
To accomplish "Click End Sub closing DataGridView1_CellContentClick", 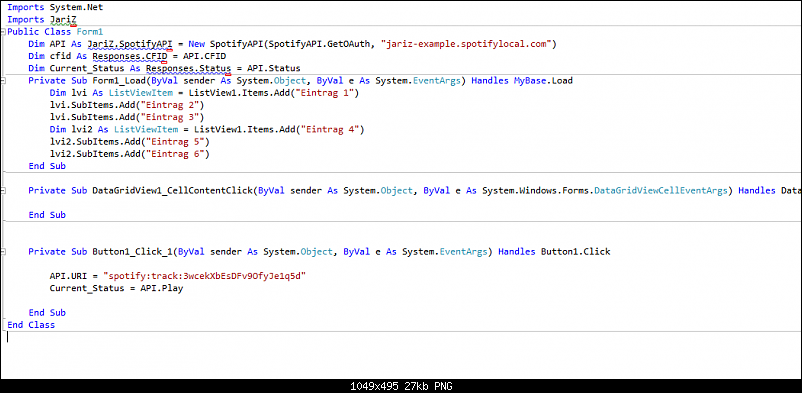I will pos(47,215).
